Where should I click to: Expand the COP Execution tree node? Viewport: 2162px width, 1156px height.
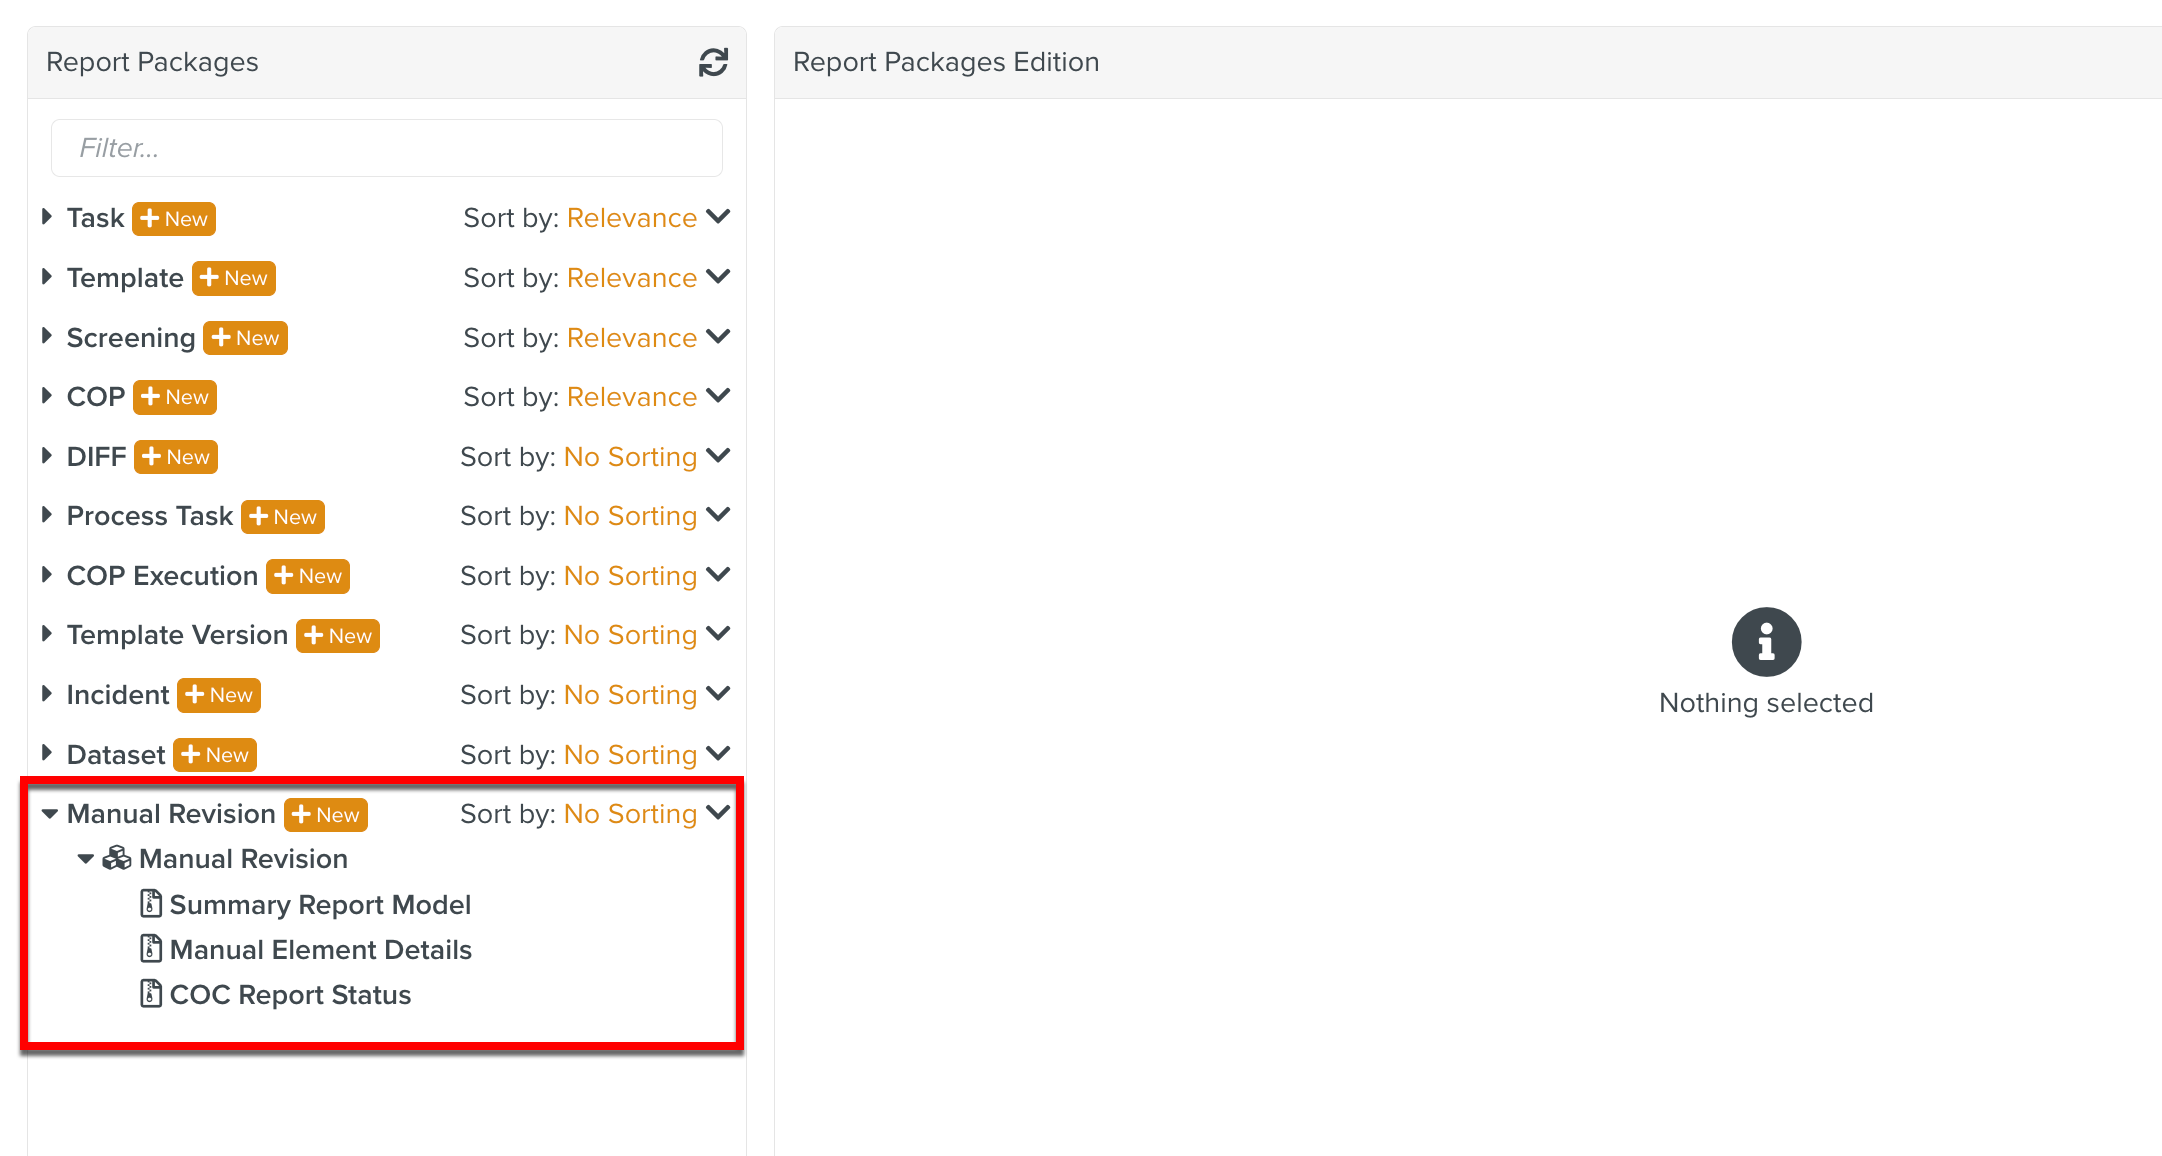[47, 575]
